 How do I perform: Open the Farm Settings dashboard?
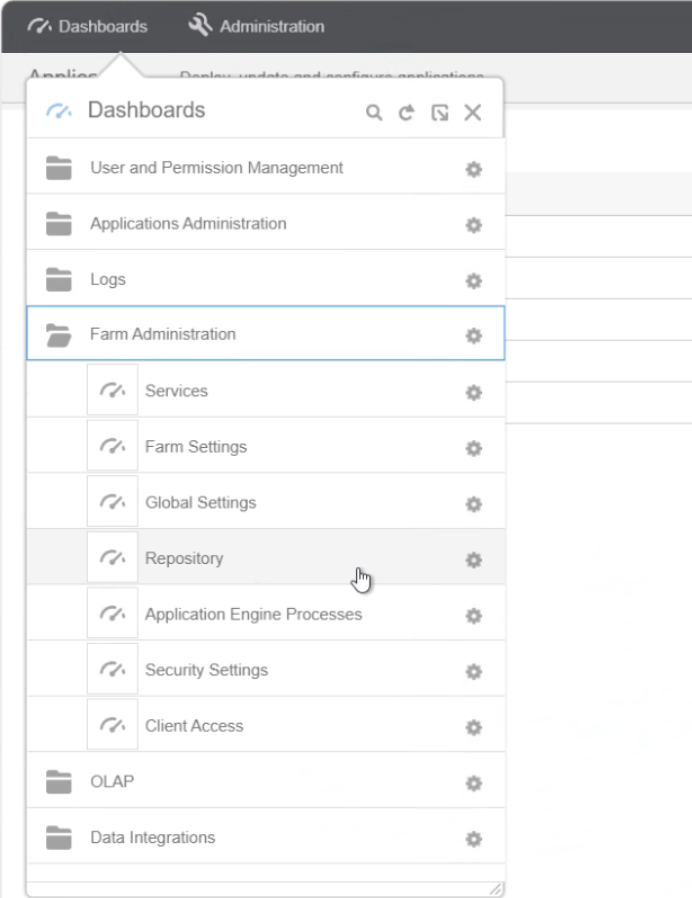pyautogui.click(x=266, y=446)
